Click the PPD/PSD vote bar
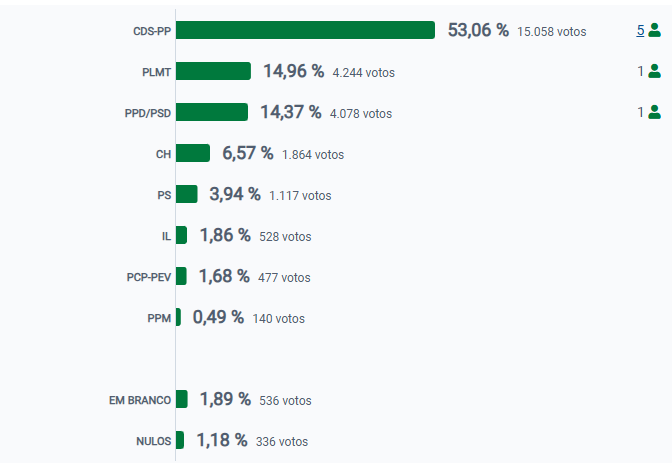Viewport: 672px width, 463px height. click(212, 112)
